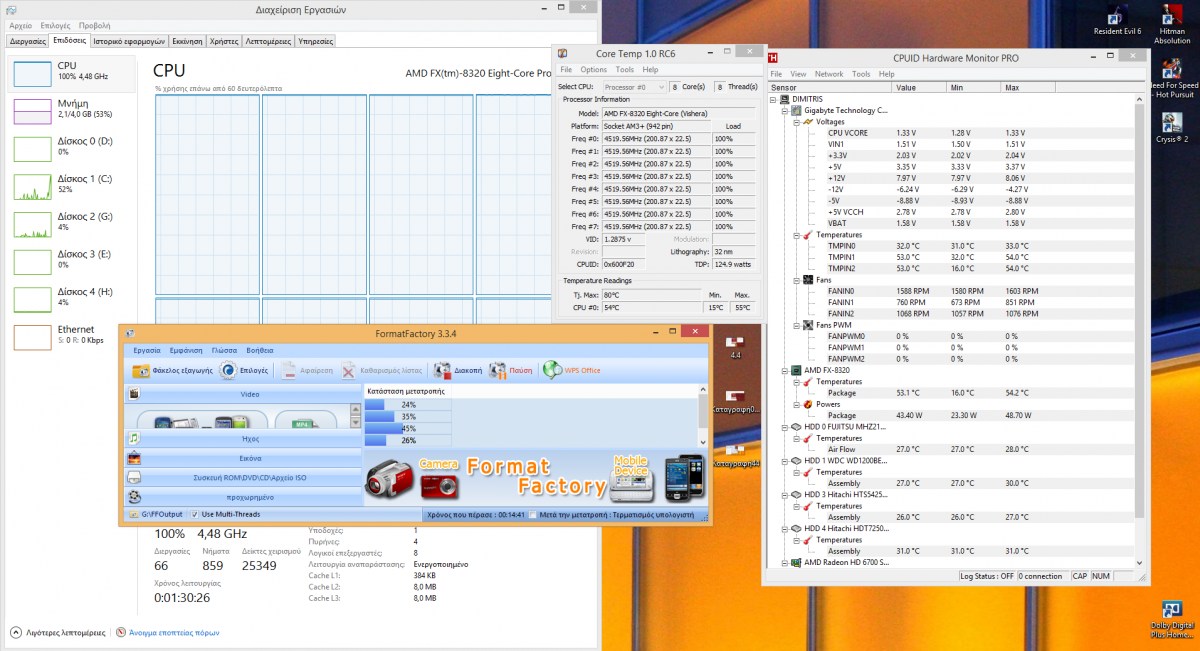Viewport: 1200px width, 651px height.
Task: Open the Hitman Absolution desktop shortcut
Action: click(1172, 24)
